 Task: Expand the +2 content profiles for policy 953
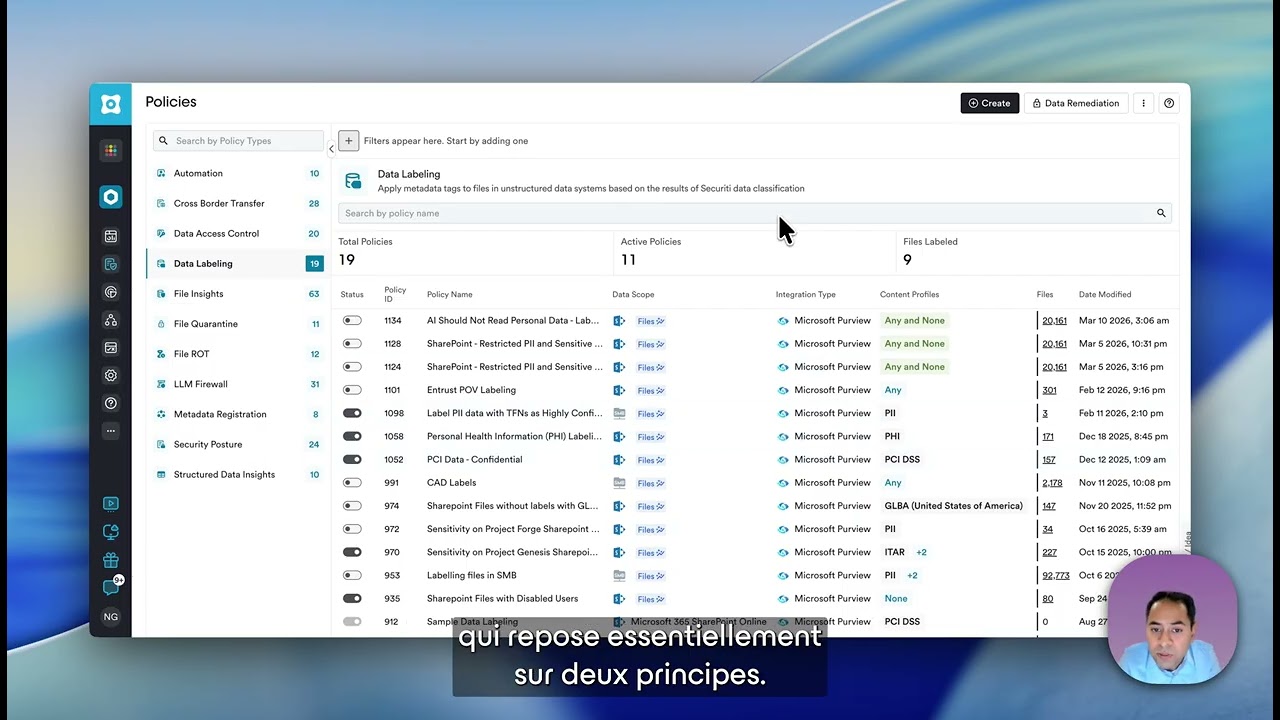pos(912,575)
